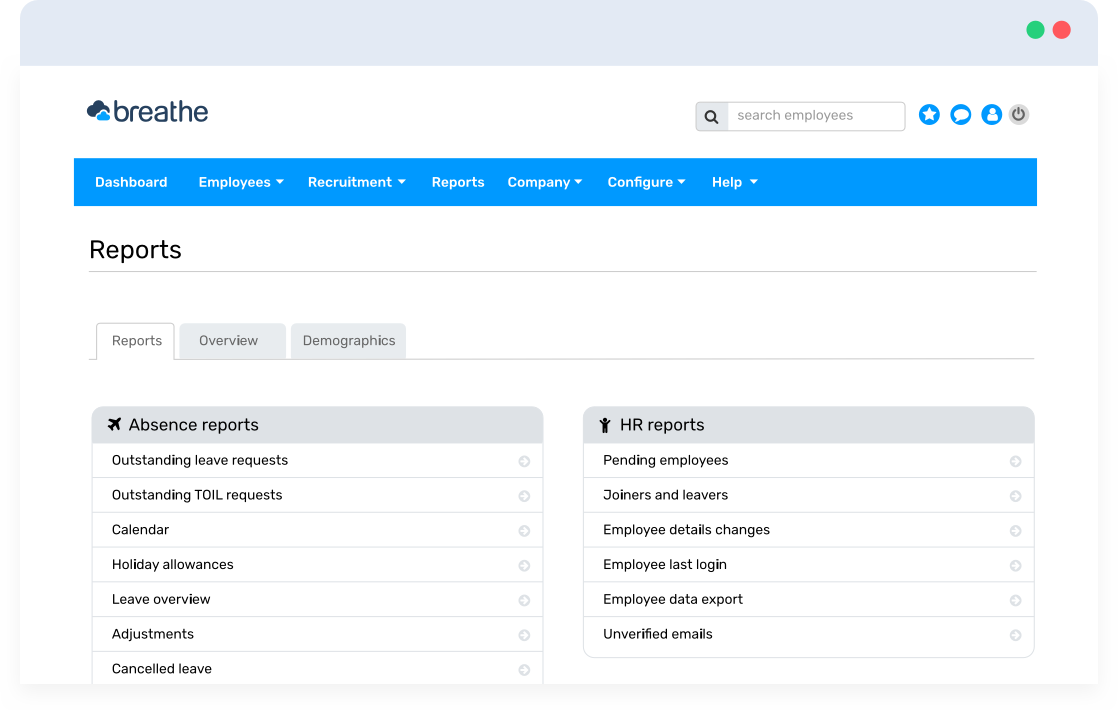The image size is (1118, 710).
Task: Select the Reports tab
Action: point(135,341)
